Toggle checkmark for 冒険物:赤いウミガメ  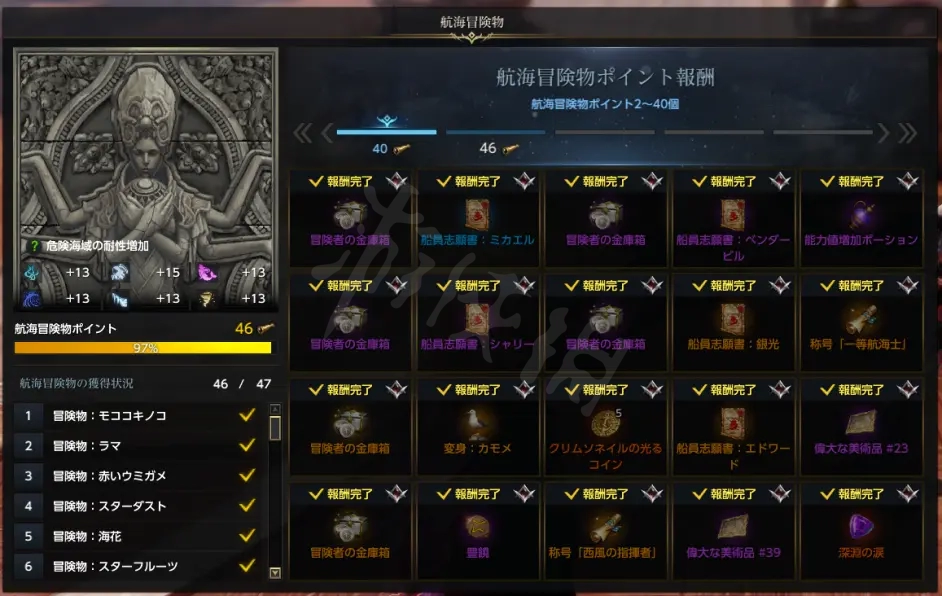(x=247, y=475)
